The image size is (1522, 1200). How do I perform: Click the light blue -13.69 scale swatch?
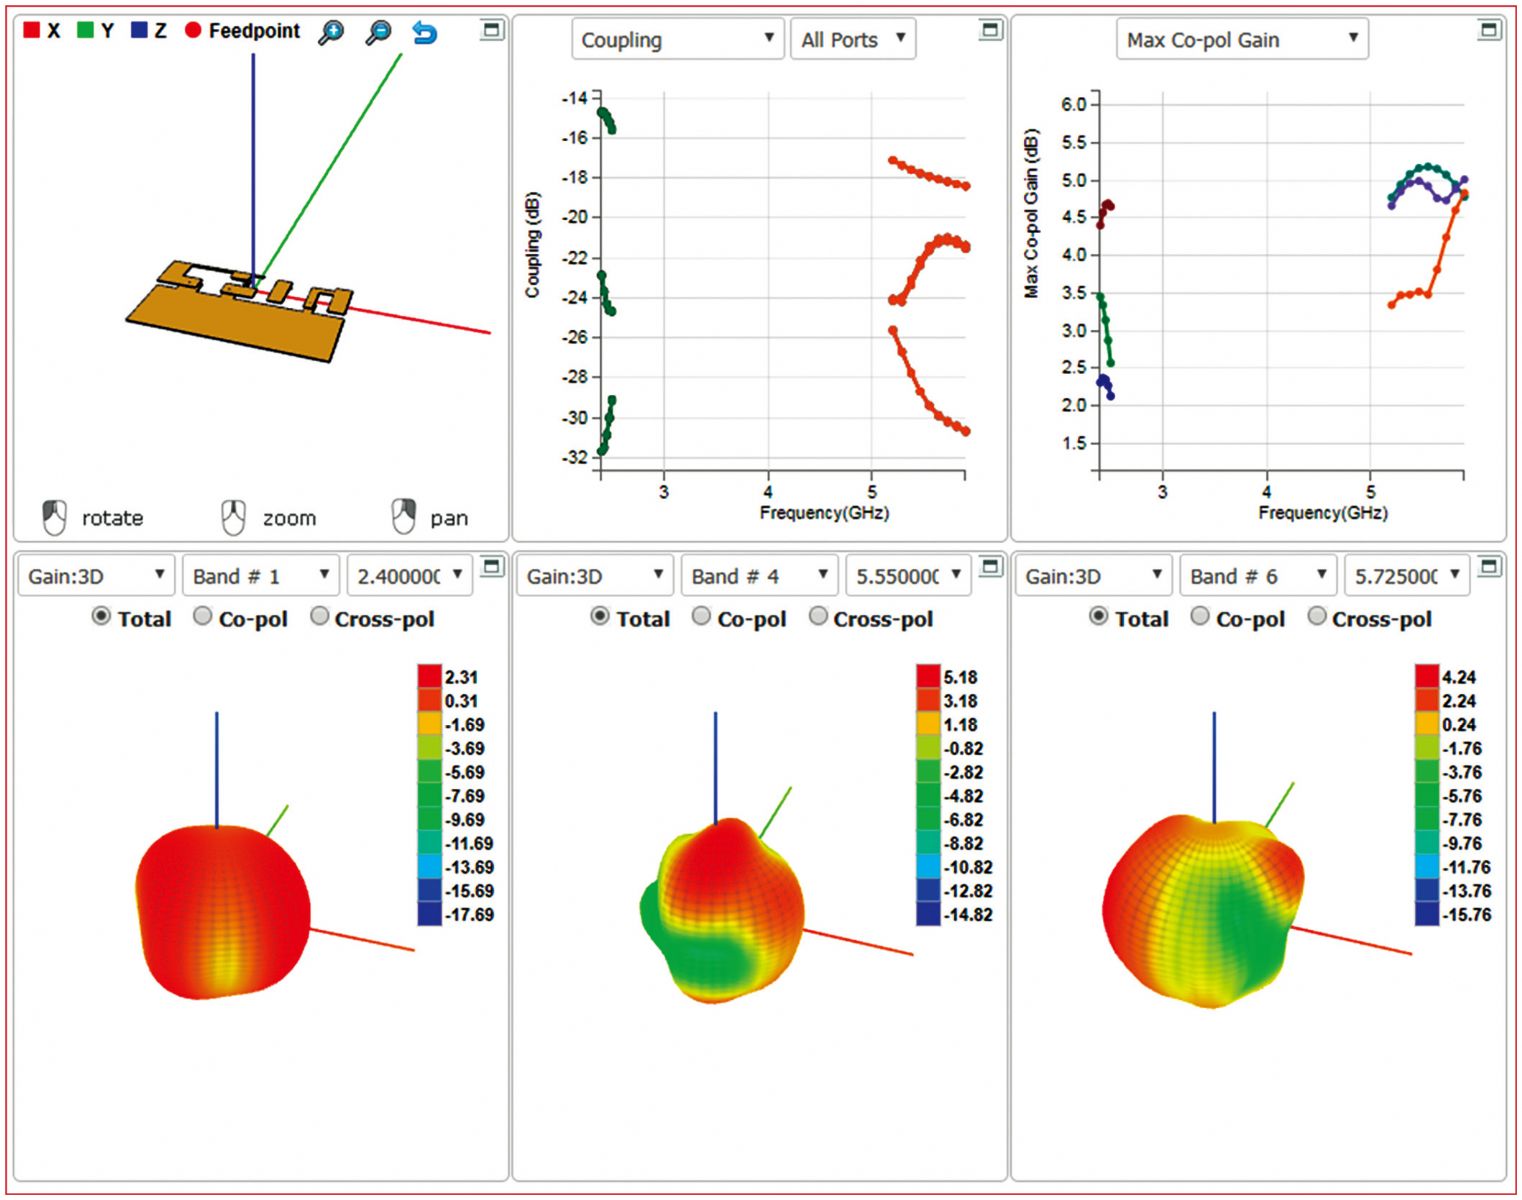point(429,867)
